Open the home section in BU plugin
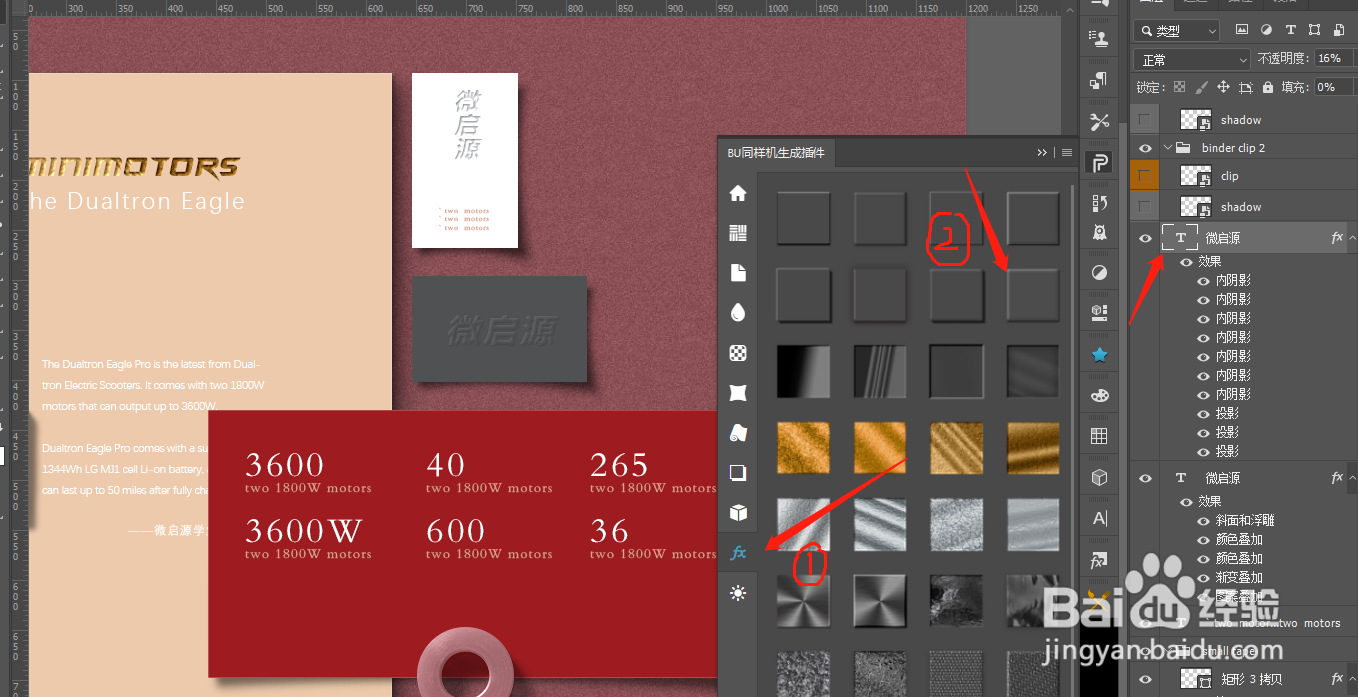This screenshot has height=697, width=1358. click(738, 193)
